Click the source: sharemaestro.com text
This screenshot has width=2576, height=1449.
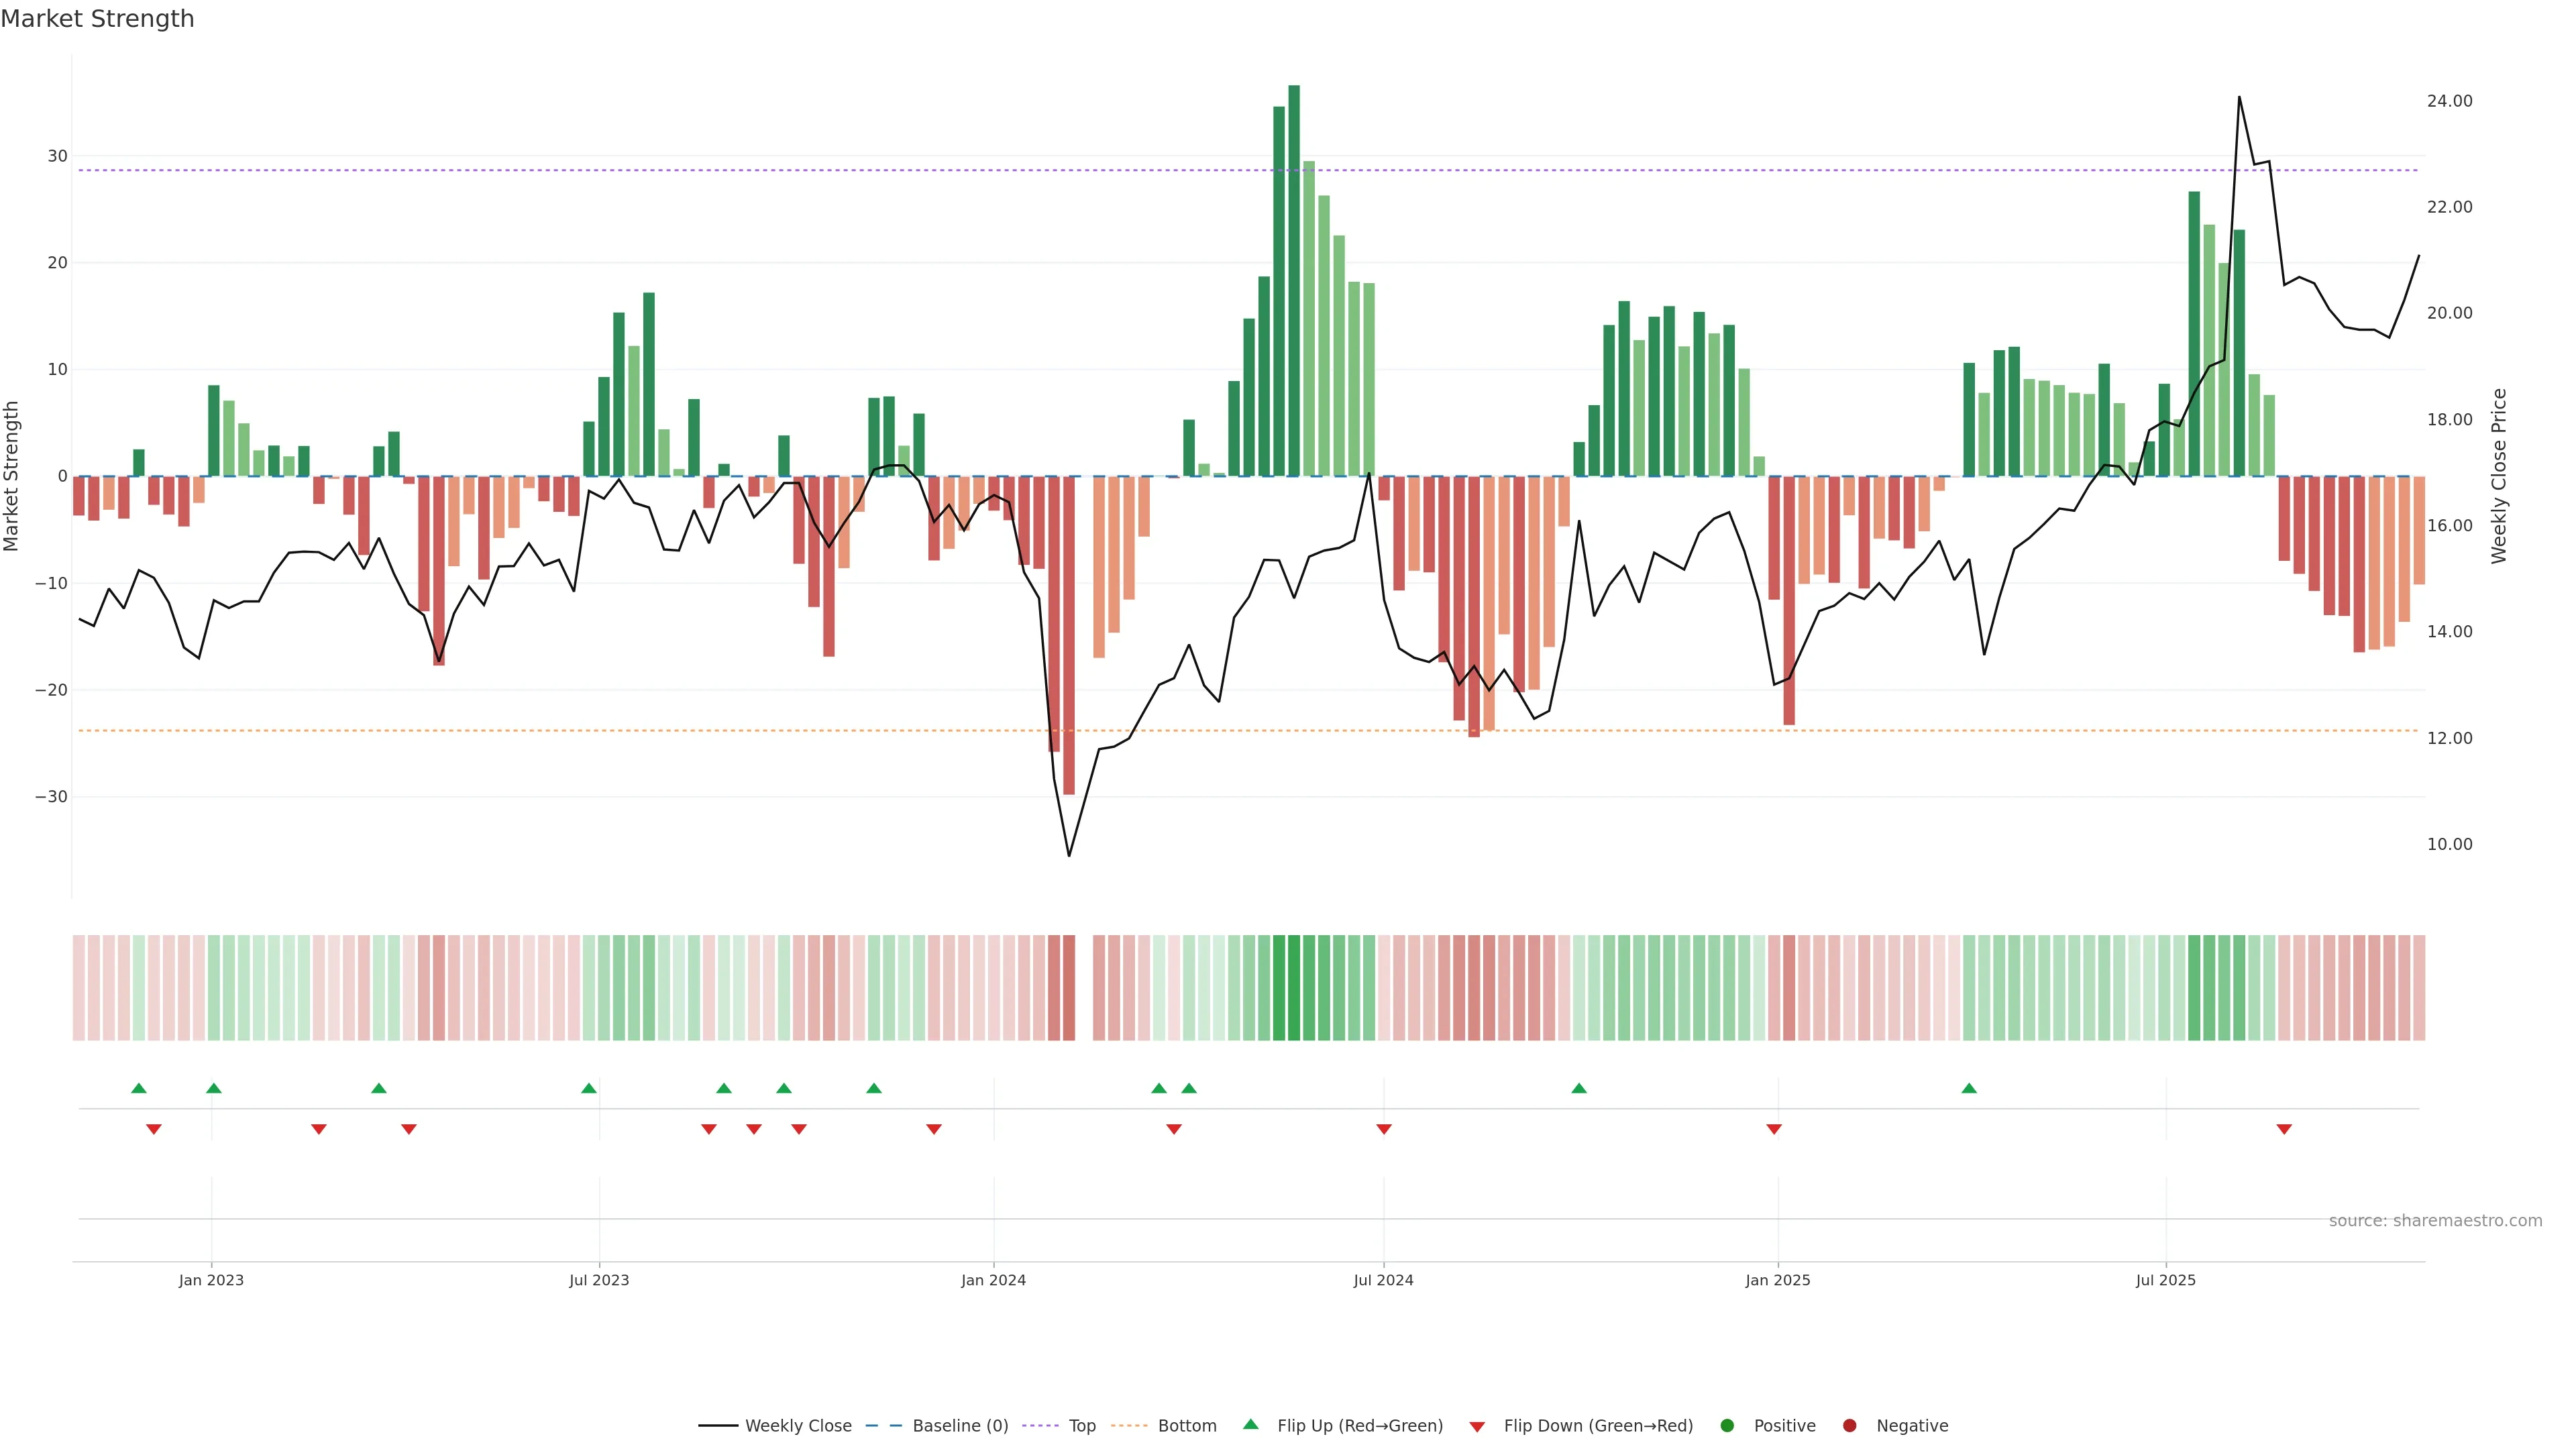coord(2435,1221)
